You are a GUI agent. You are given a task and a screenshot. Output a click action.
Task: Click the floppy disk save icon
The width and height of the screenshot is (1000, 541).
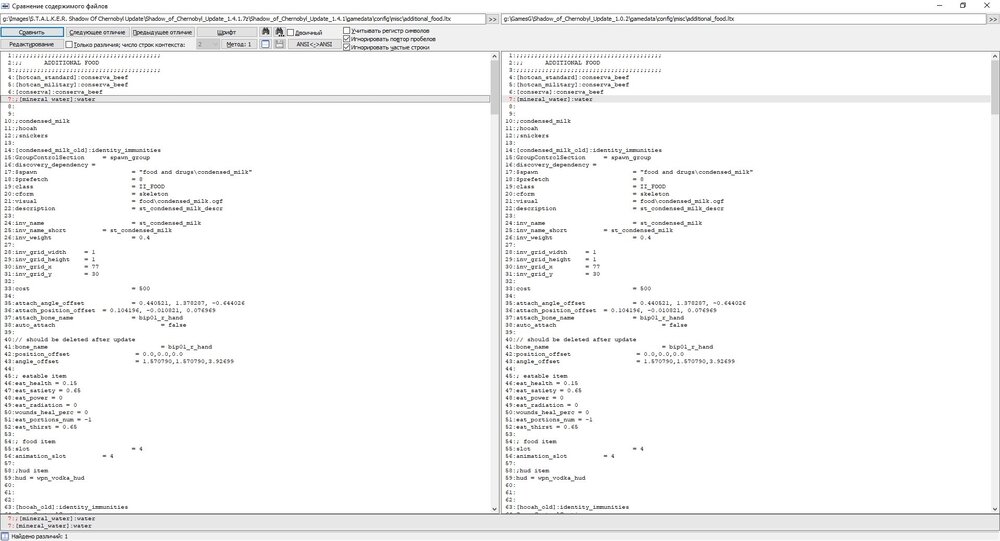pyautogui.click(x=279, y=45)
